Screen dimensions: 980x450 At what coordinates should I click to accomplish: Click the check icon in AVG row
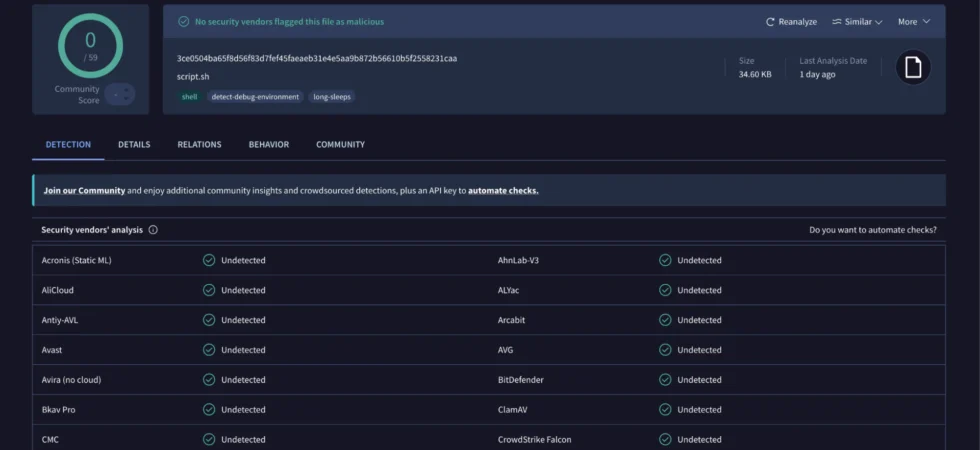(665, 350)
